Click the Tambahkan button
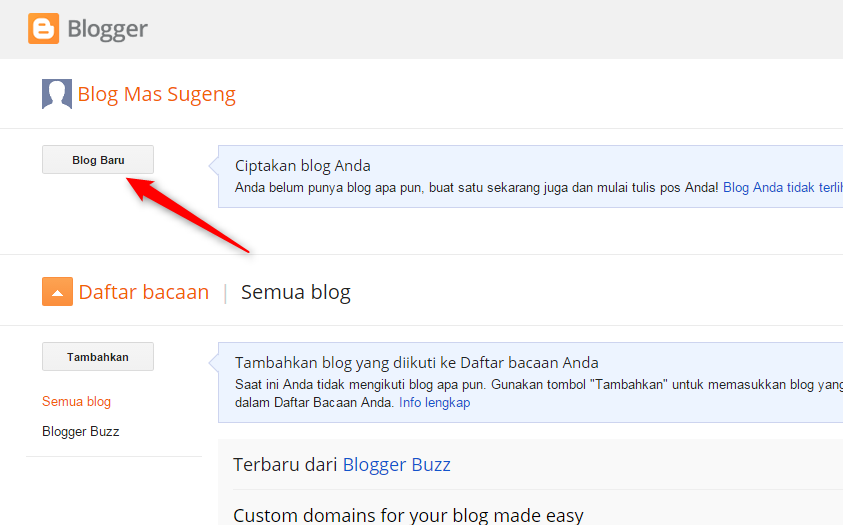The image size is (843, 525). pos(98,357)
